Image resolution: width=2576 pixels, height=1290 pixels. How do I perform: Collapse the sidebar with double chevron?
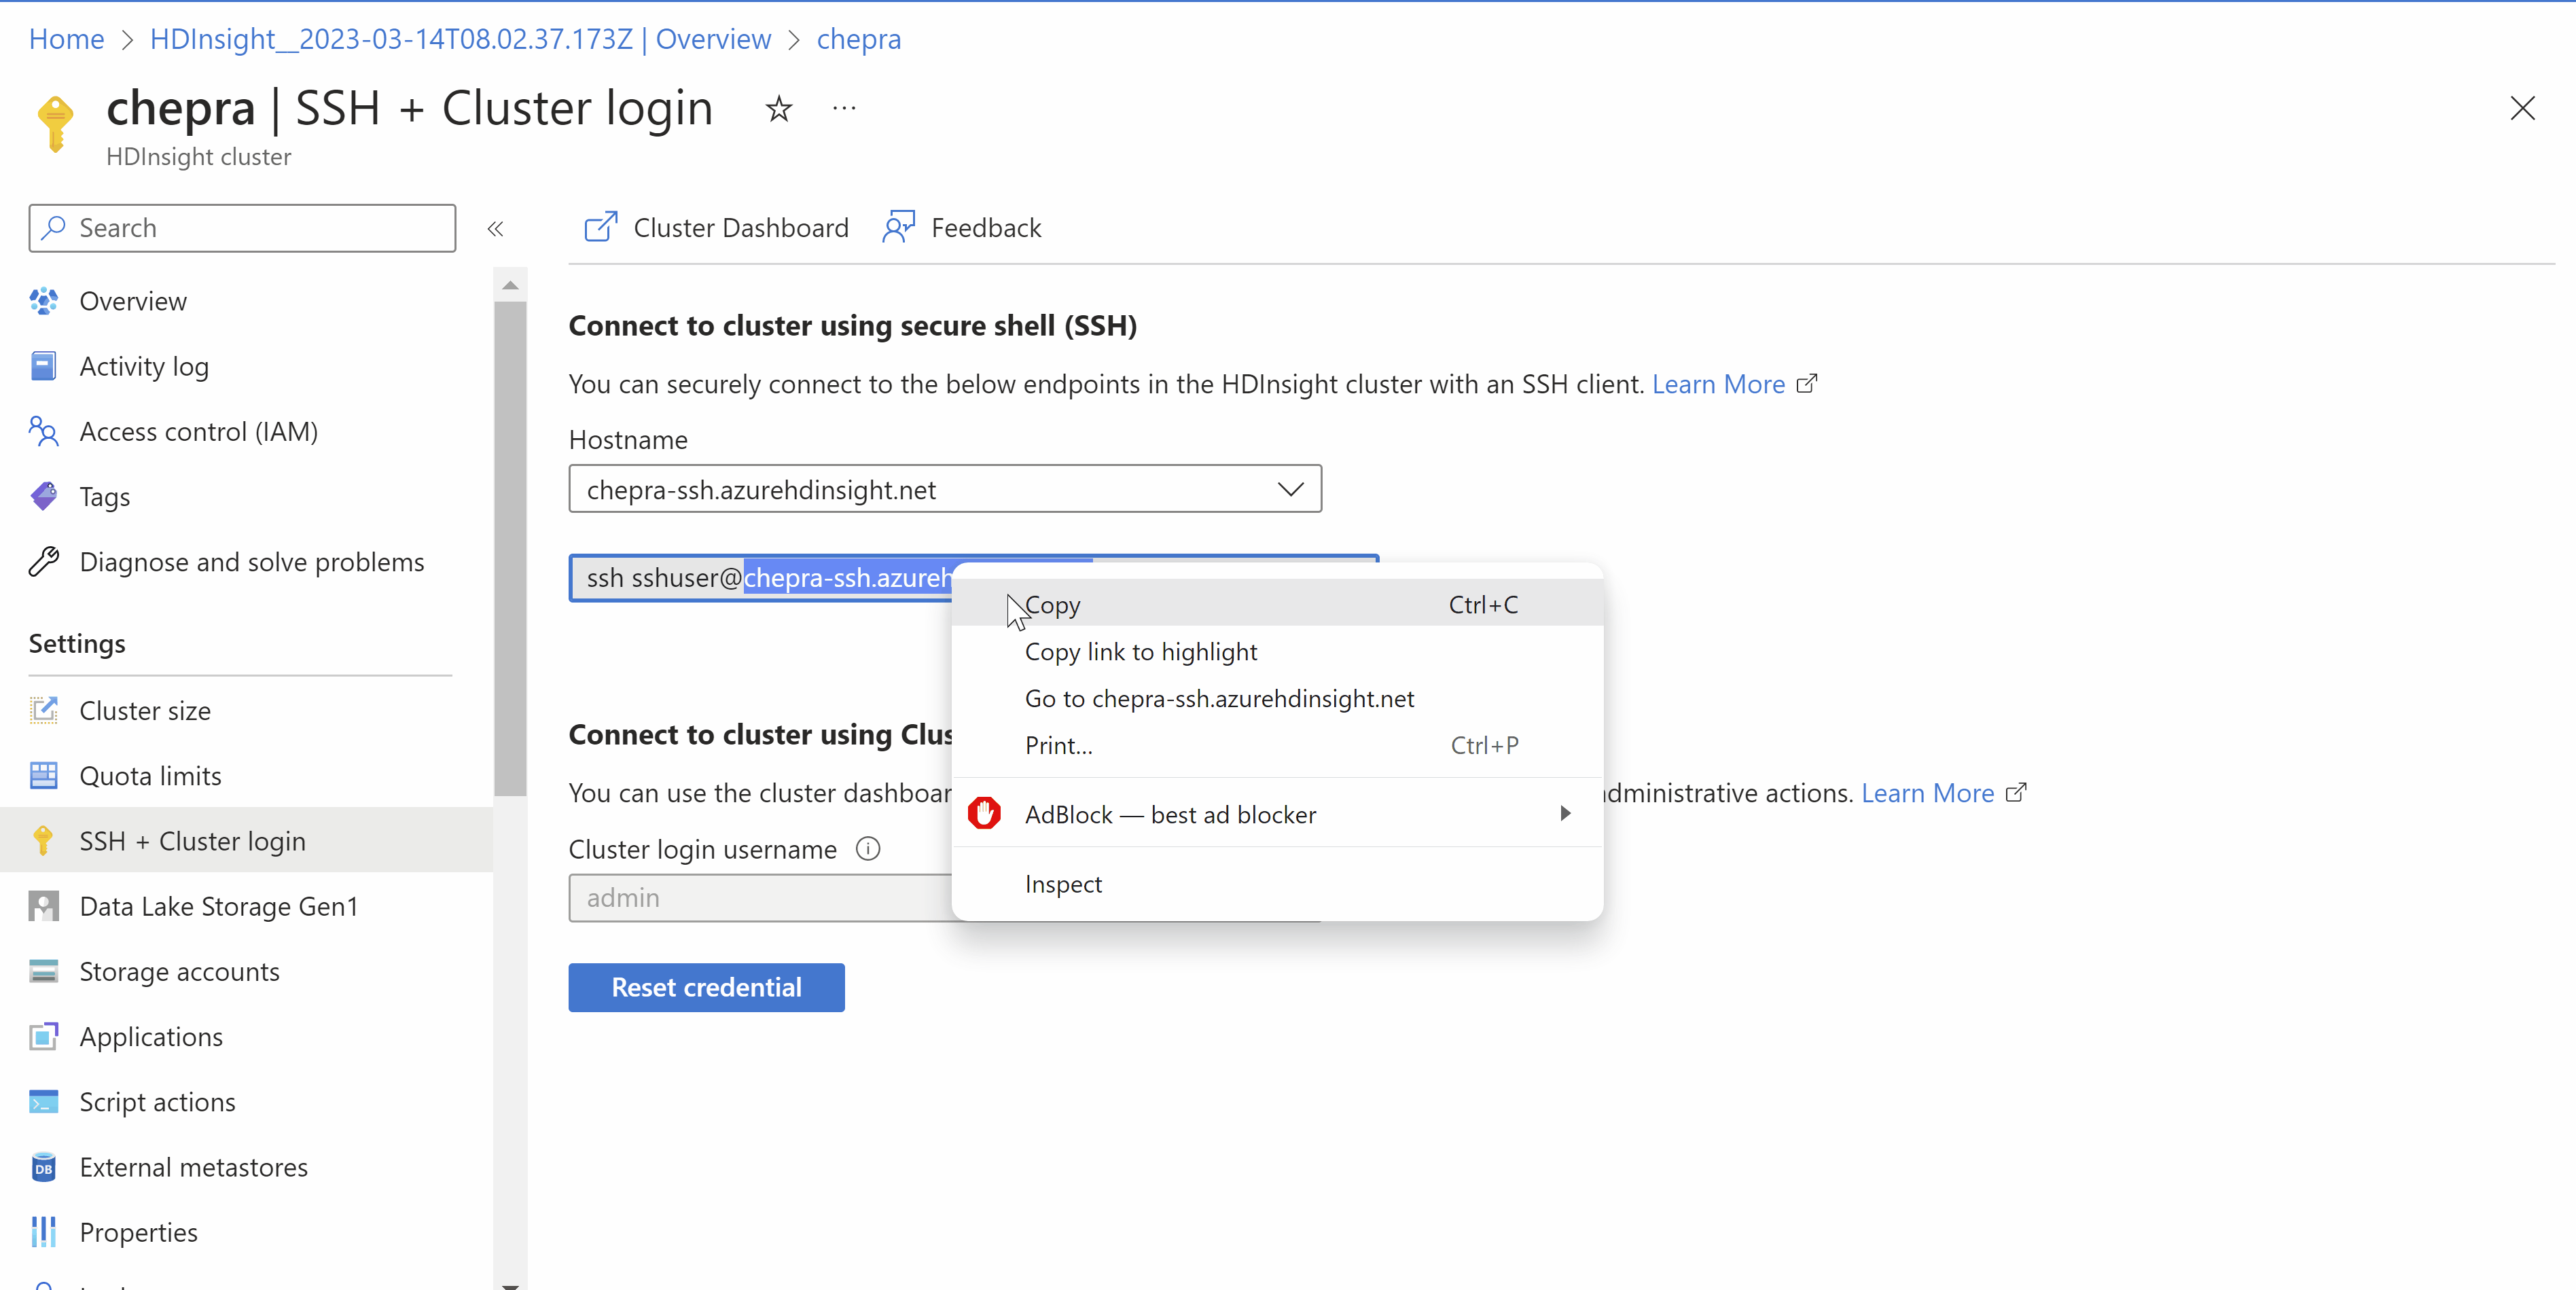click(495, 229)
